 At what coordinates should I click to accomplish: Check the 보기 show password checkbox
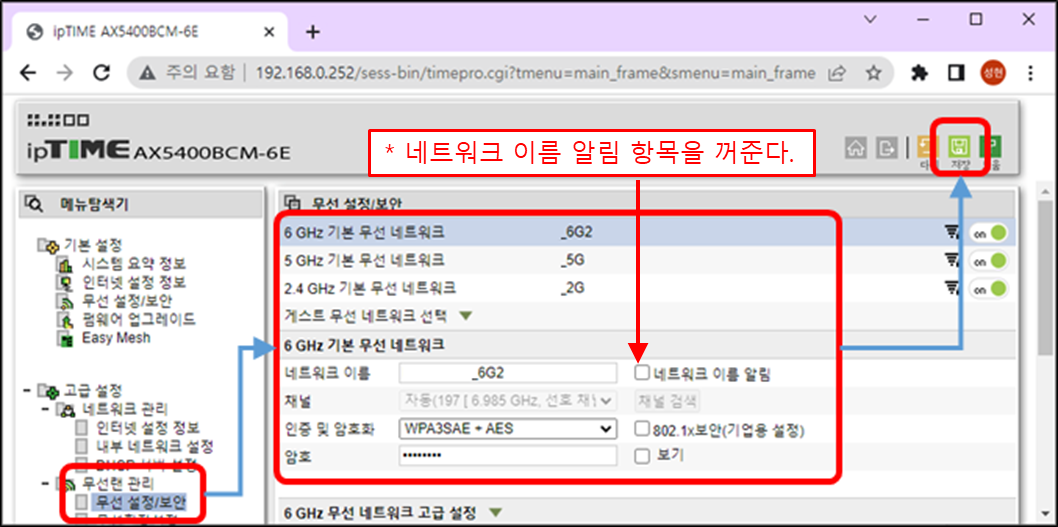point(642,456)
